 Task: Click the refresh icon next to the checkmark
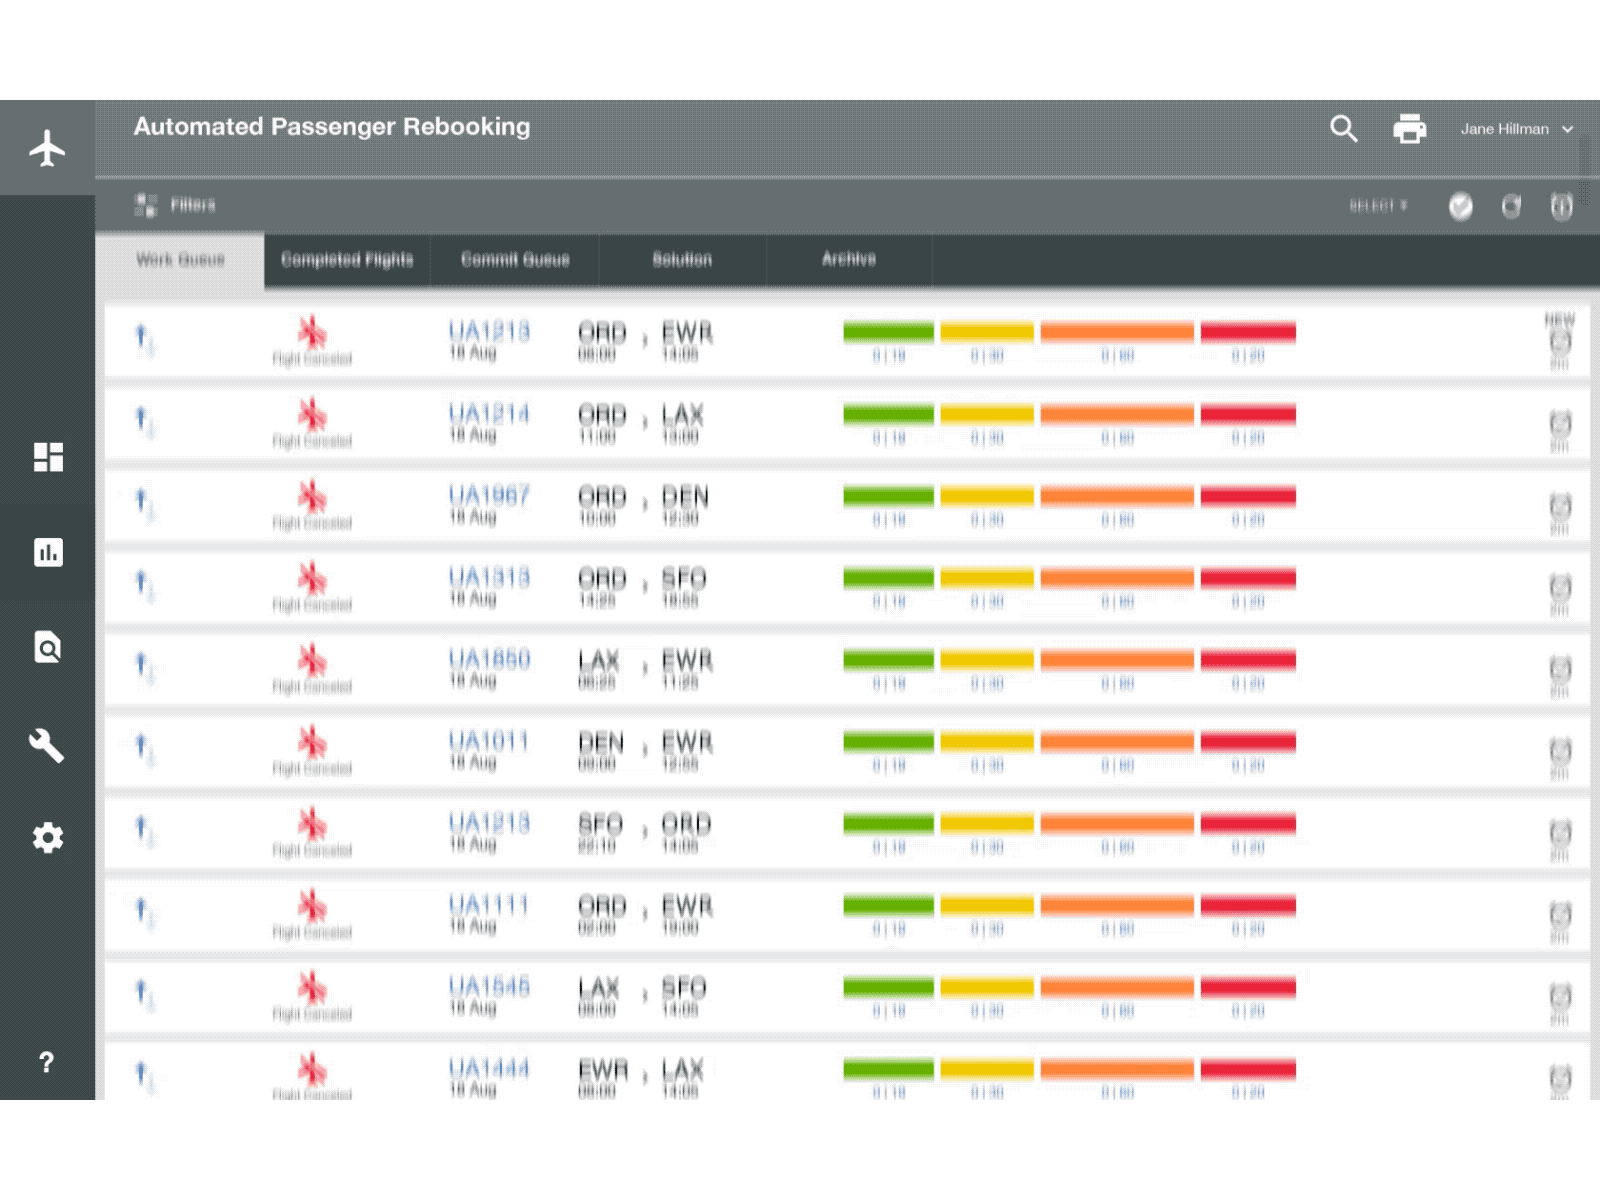1511,207
